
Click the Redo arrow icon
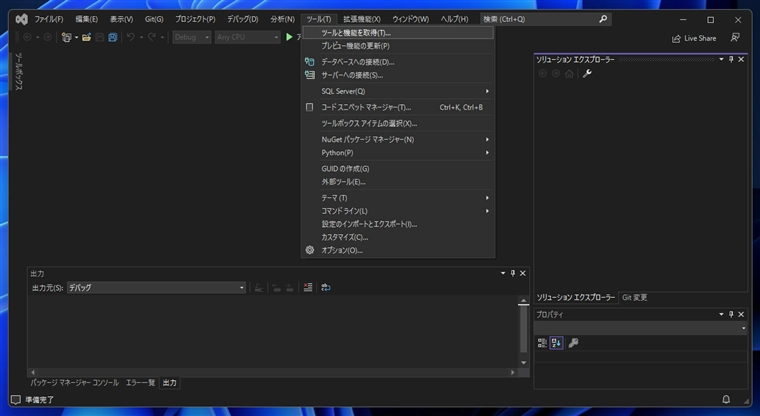point(152,37)
